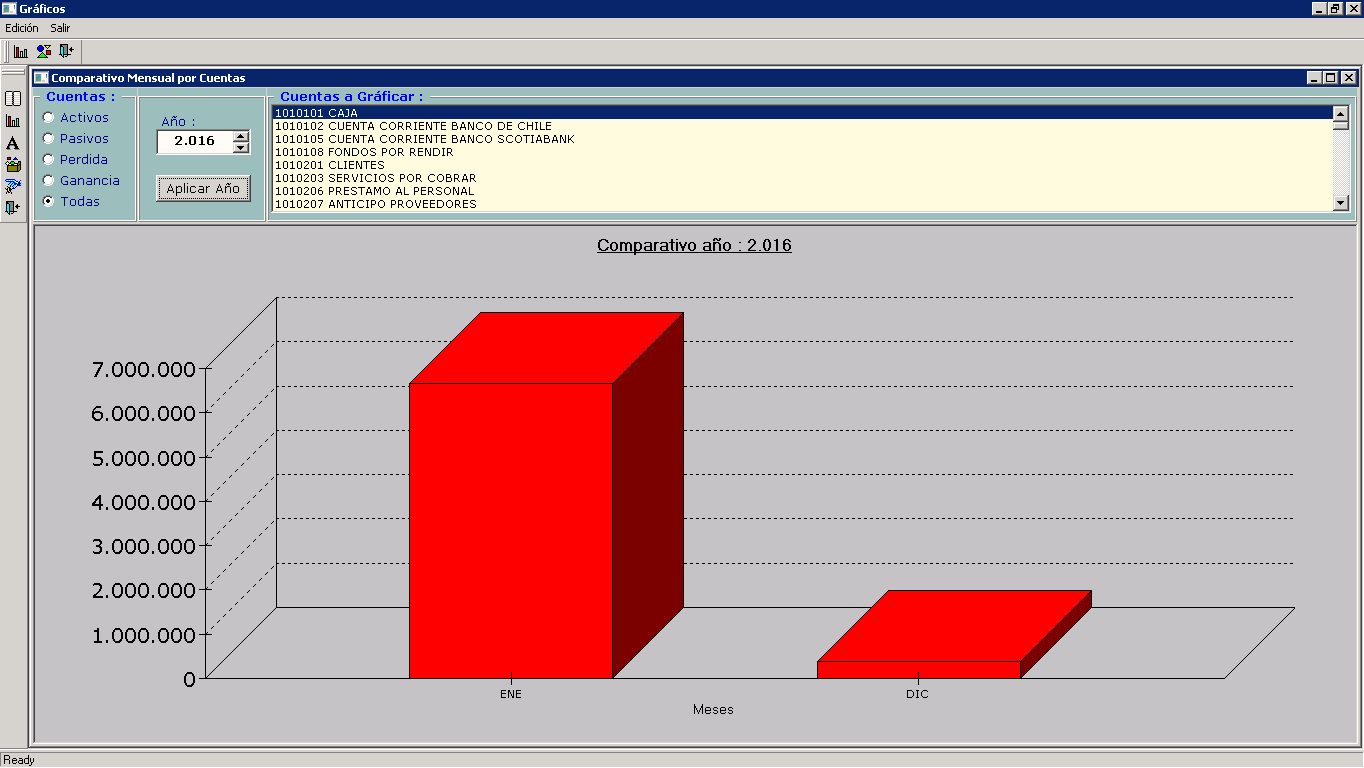Close the Comparativo Mensual por Cuentas window
This screenshot has height=768, width=1364.
(x=1348, y=77)
